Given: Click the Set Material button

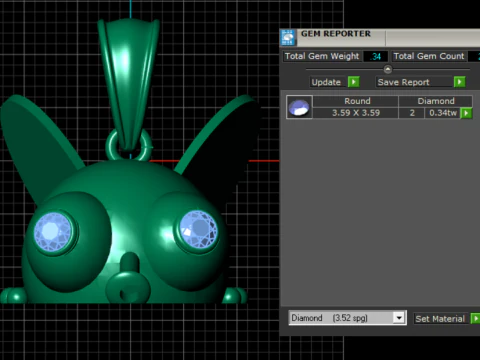Looking at the screenshot, I should point(440,319).
